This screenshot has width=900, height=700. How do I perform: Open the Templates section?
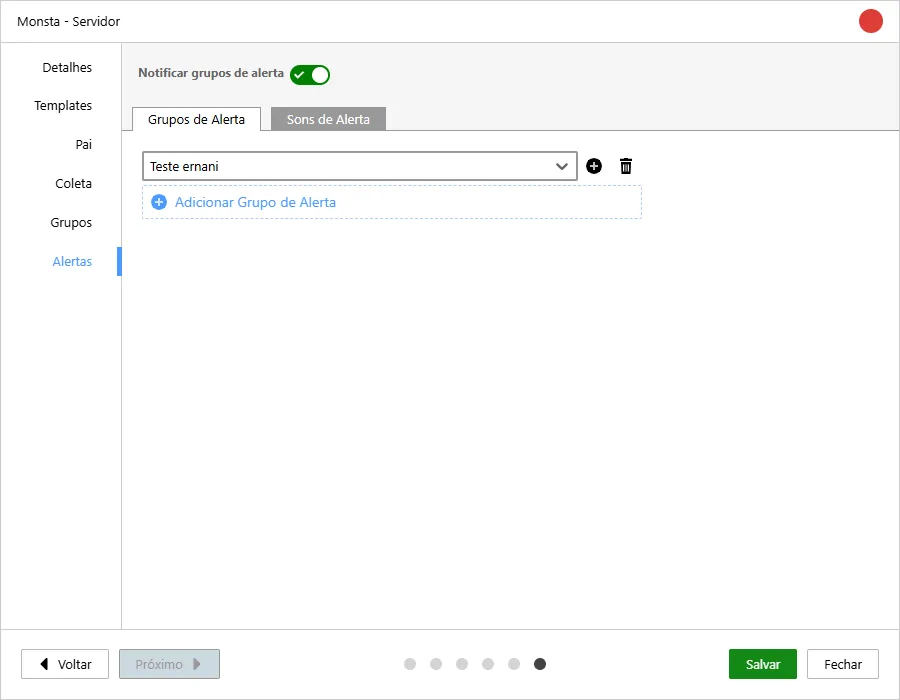pos(63,106)
